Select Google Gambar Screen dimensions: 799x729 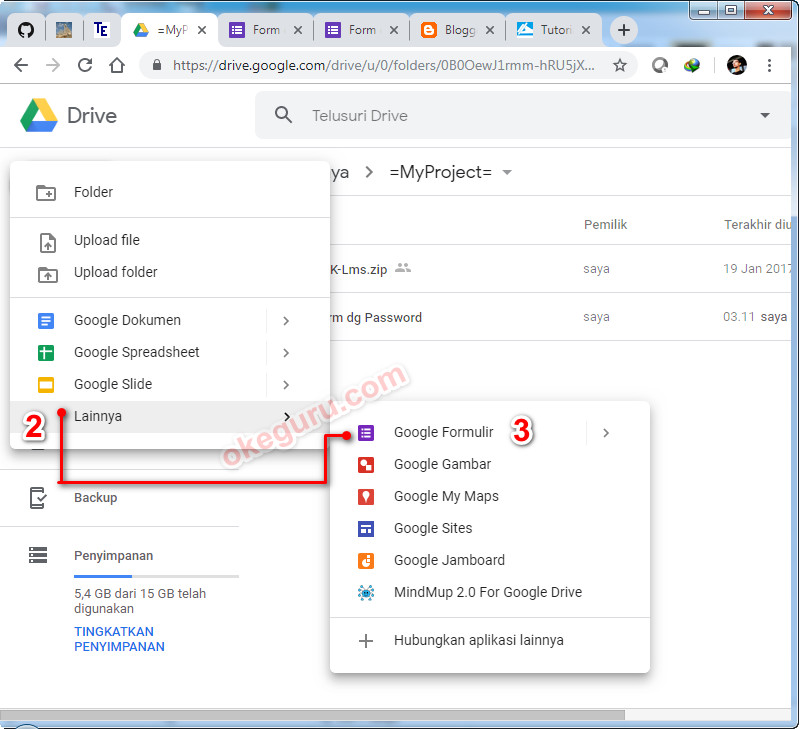490,465
